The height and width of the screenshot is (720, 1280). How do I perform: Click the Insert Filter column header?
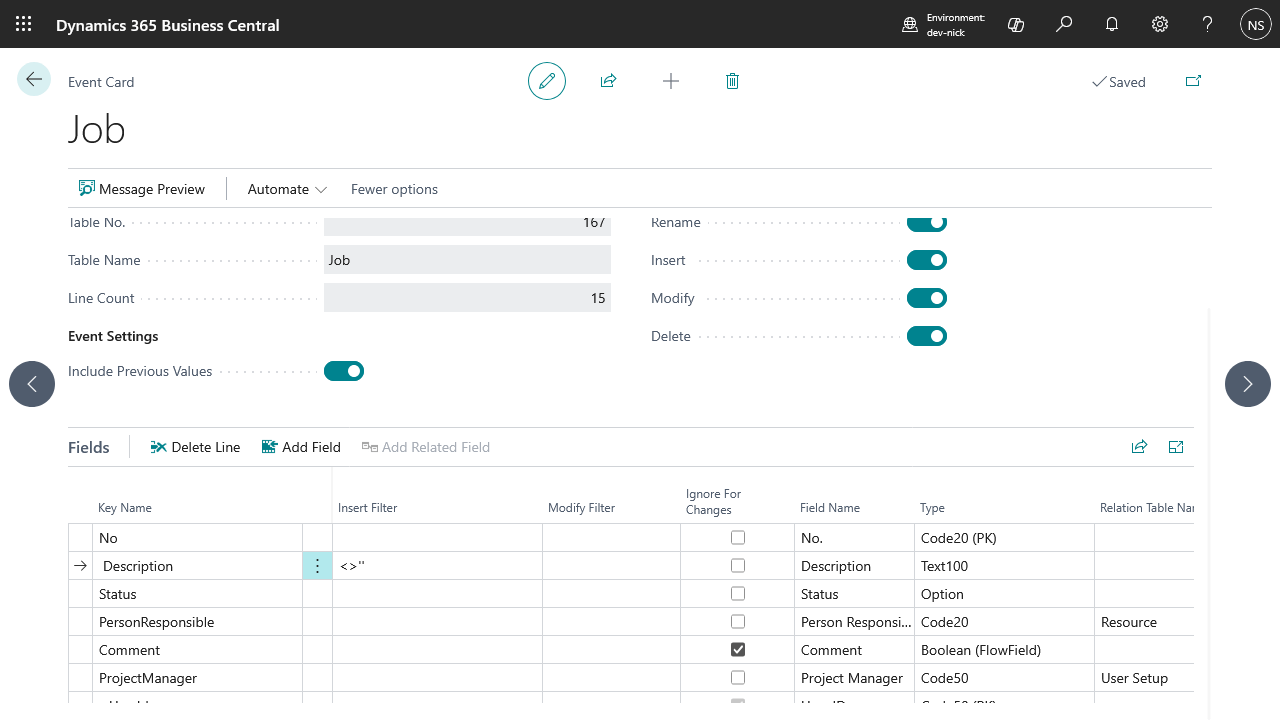click(367, 508)
